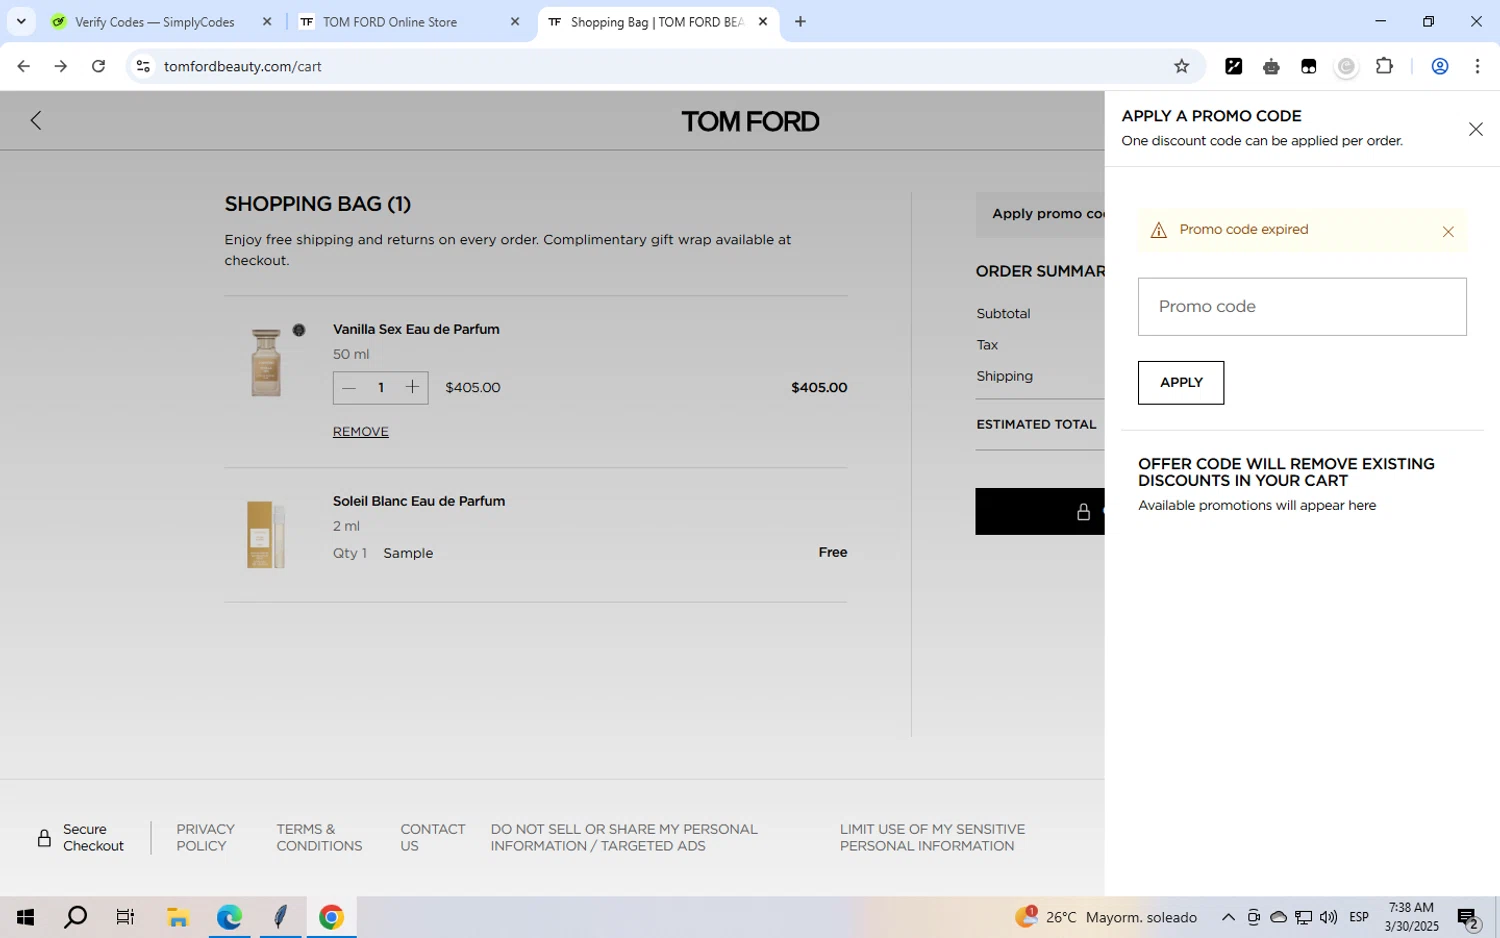Open the Terms & Conditions link
The width and height of the screenshot is (1500, 938).
coord(319,838)
